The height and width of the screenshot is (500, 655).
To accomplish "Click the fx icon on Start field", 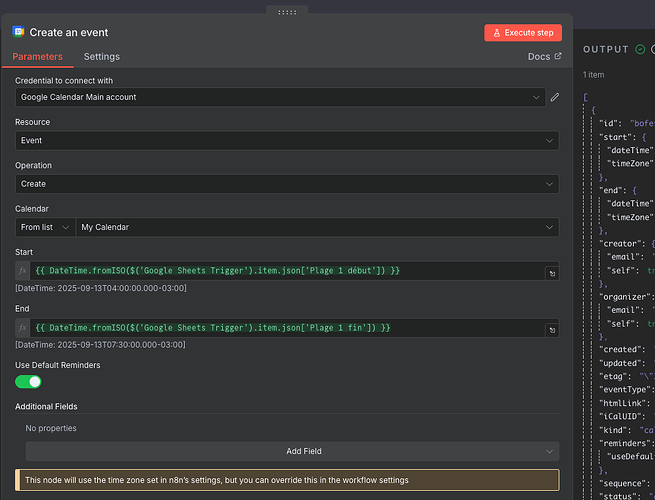I will 22,271.
